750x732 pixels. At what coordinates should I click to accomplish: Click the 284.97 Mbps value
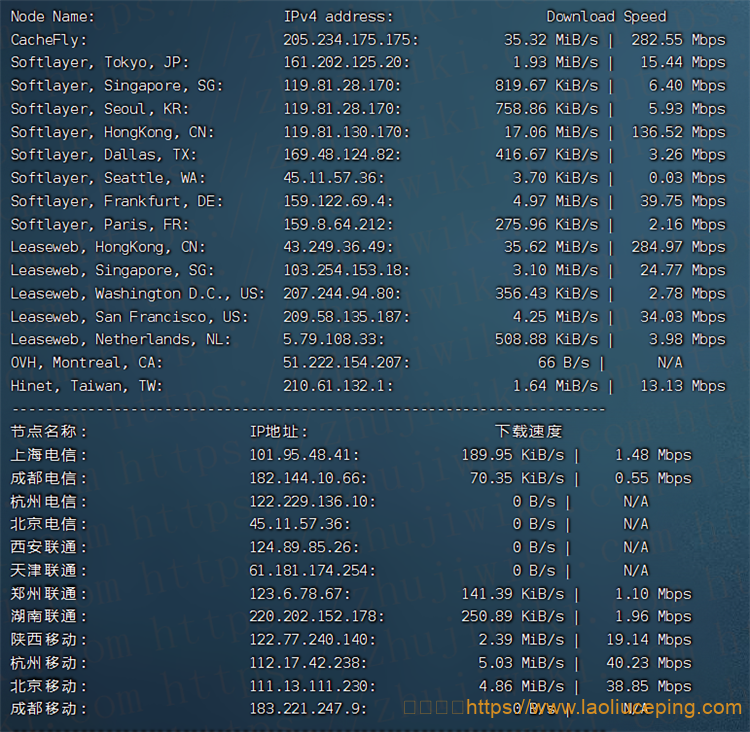pos(678,247)
